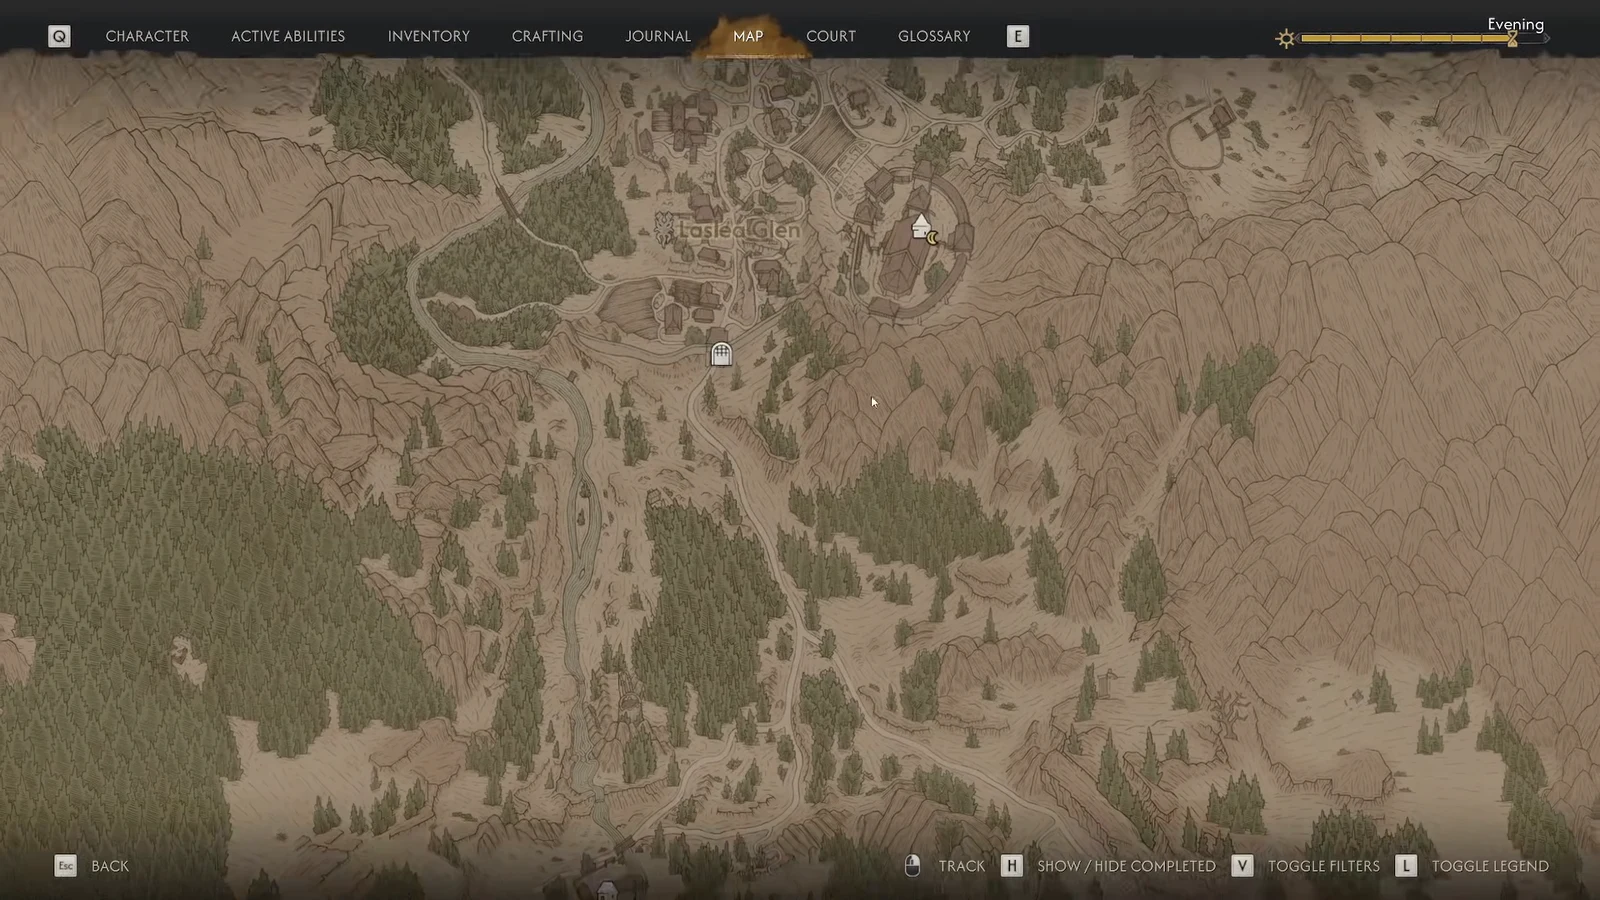Toggle the map legend
The height and width of the screenshot is (900, 1600).
pos(1490,866)
